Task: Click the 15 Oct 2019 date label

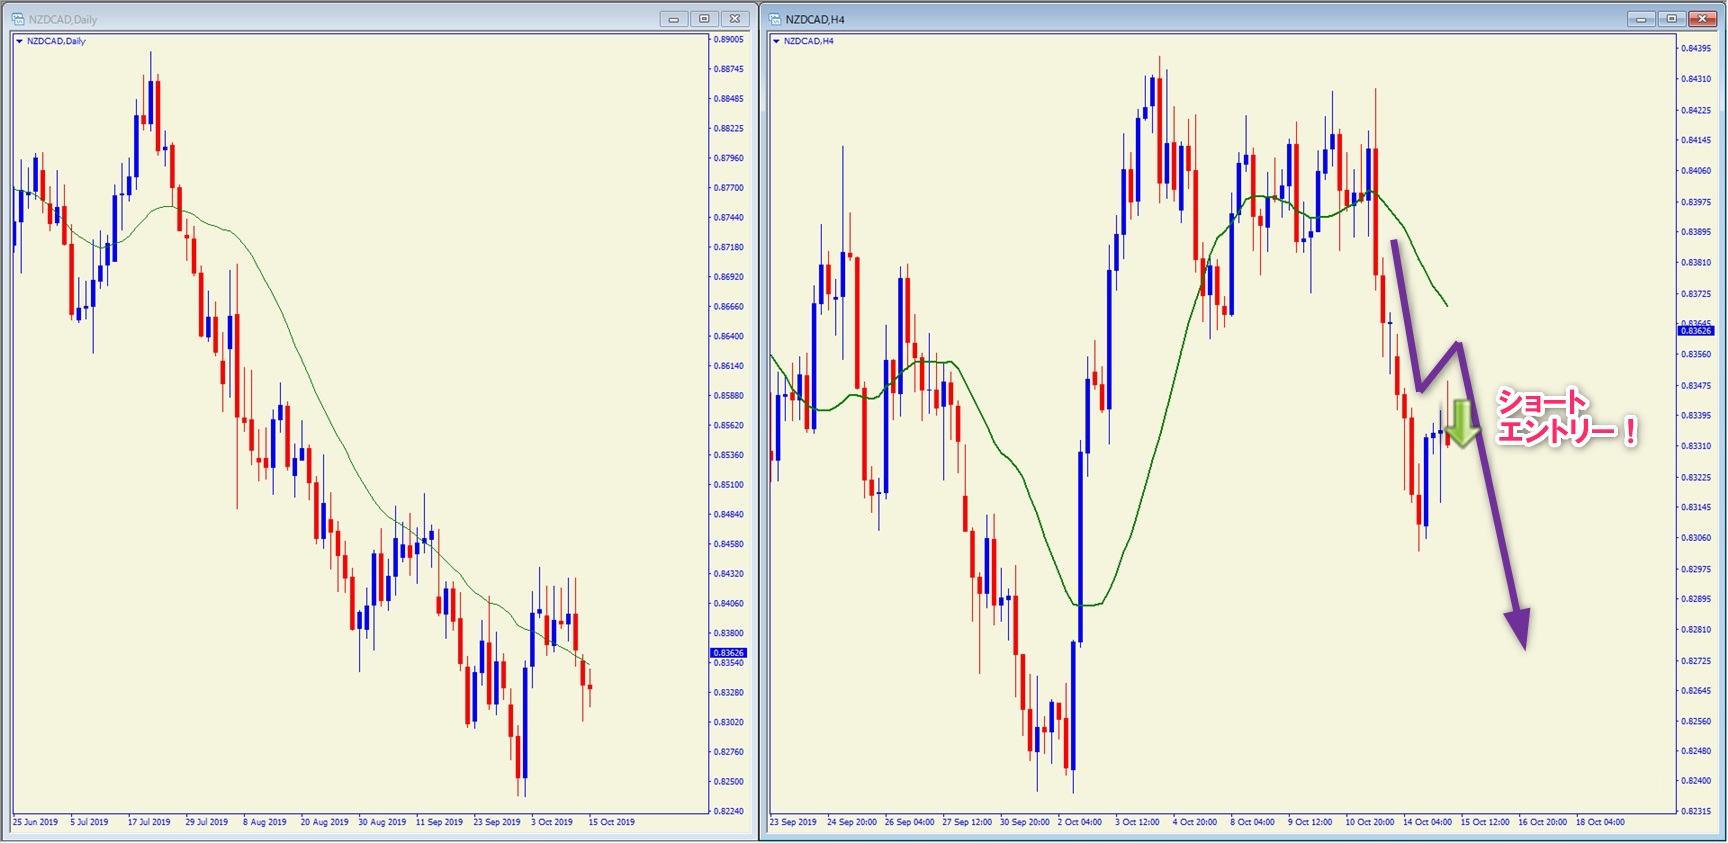Action: pyautogui.click(x=612, y=822)
